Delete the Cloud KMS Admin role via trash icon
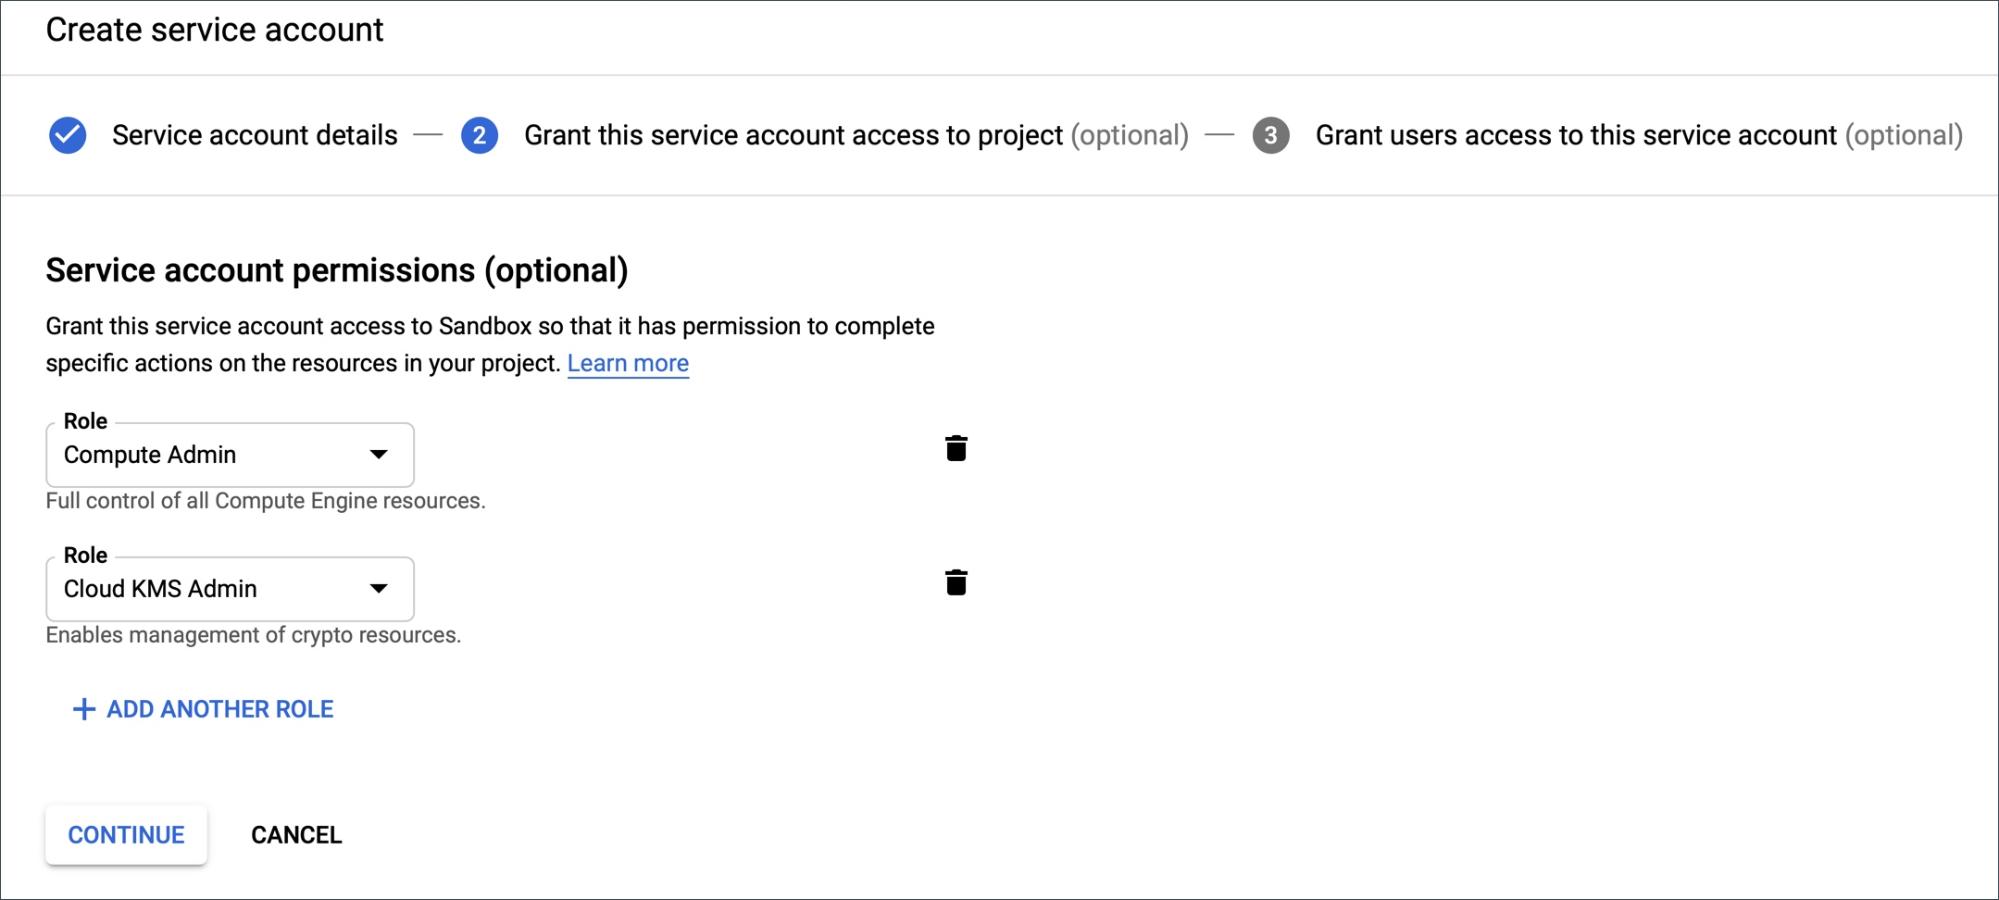Viewport: 1999px width, 900px height. pyautogui.click(x=956, y=583)
